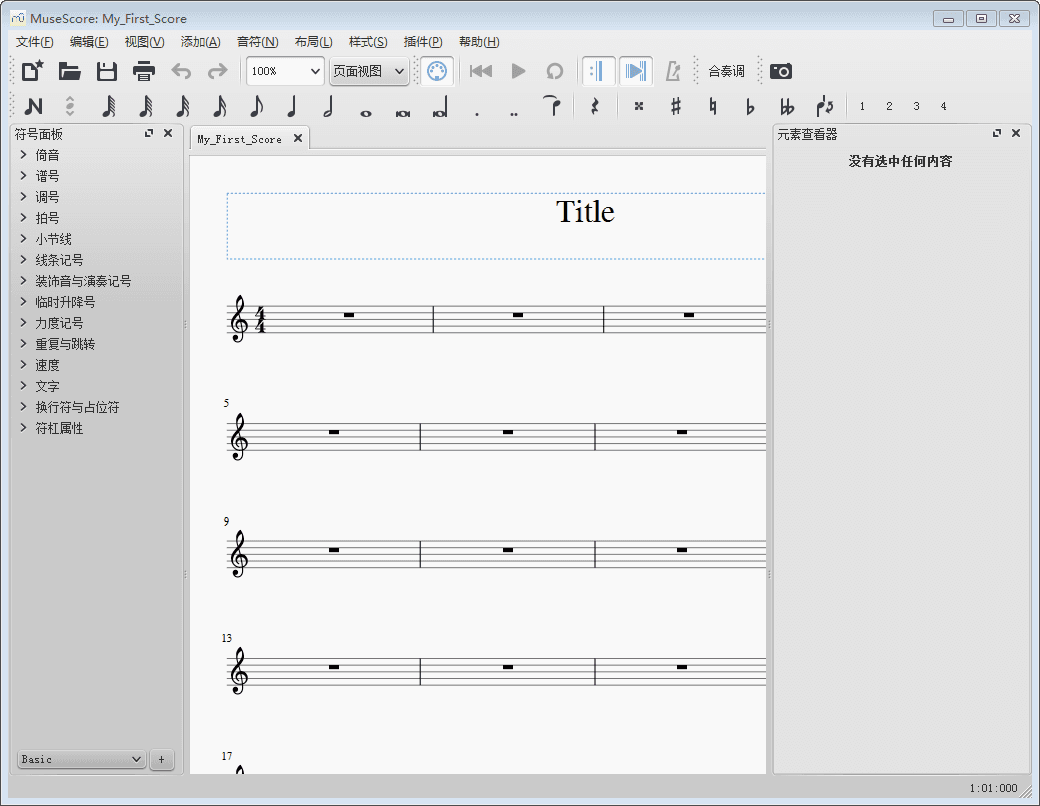Open the 添加(A) menu
Screen dimensions: 1040x806
coord(200,42)
